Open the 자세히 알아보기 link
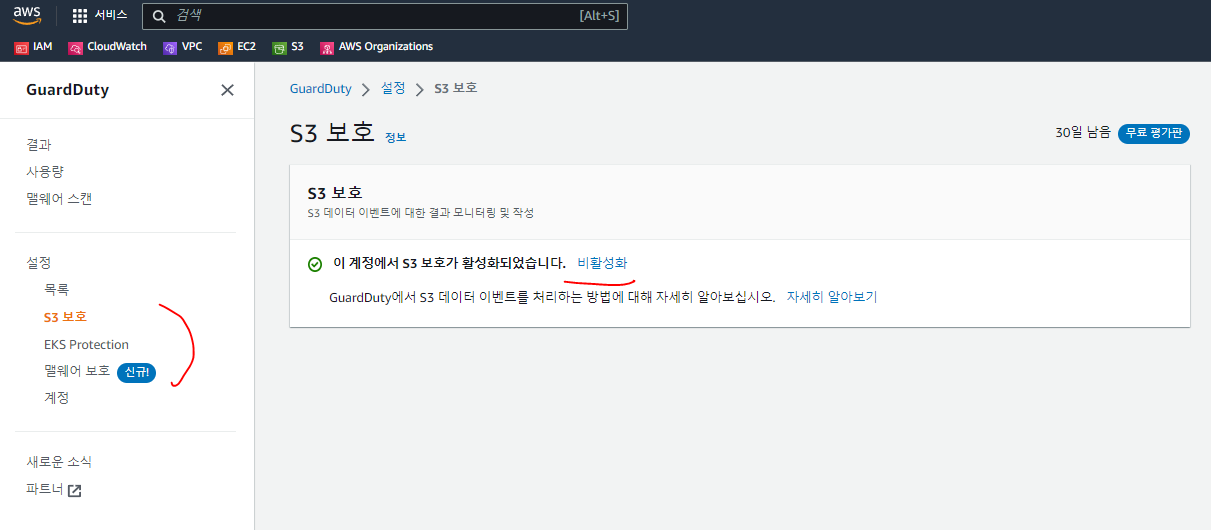Viewport: 1211px width, 530px height. (832, 297)
